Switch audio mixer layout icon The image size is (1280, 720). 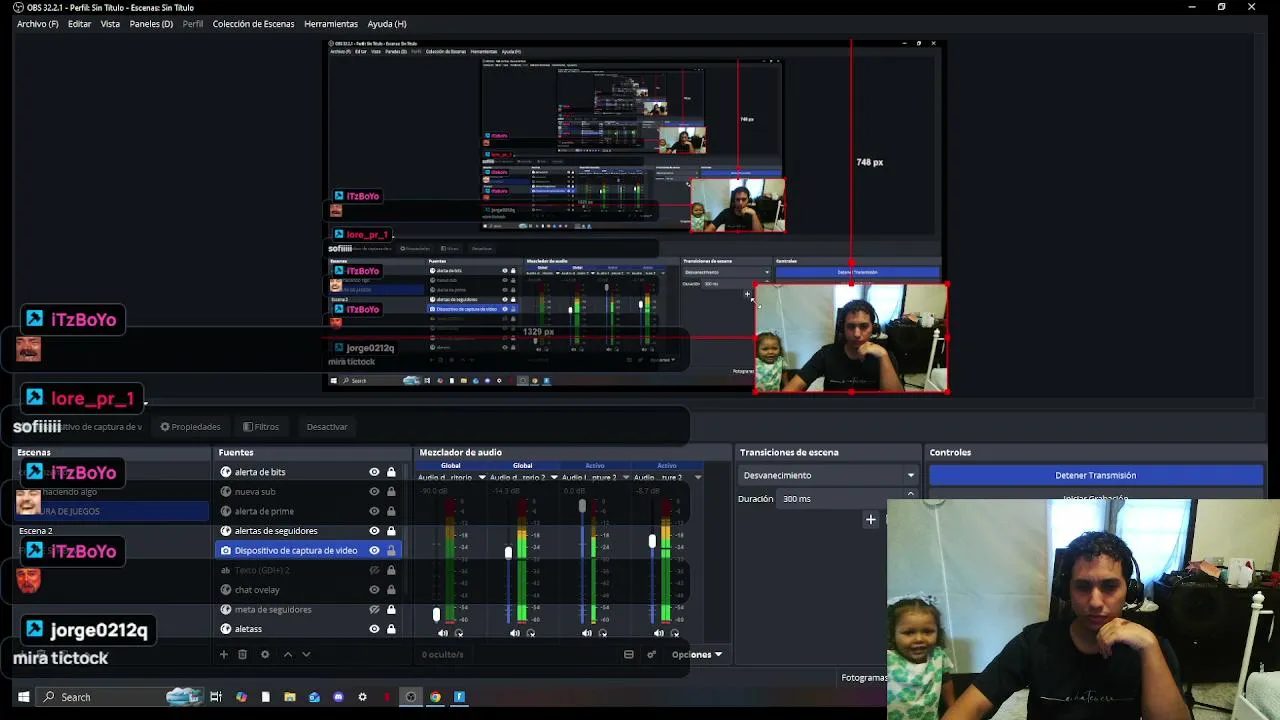629,655
